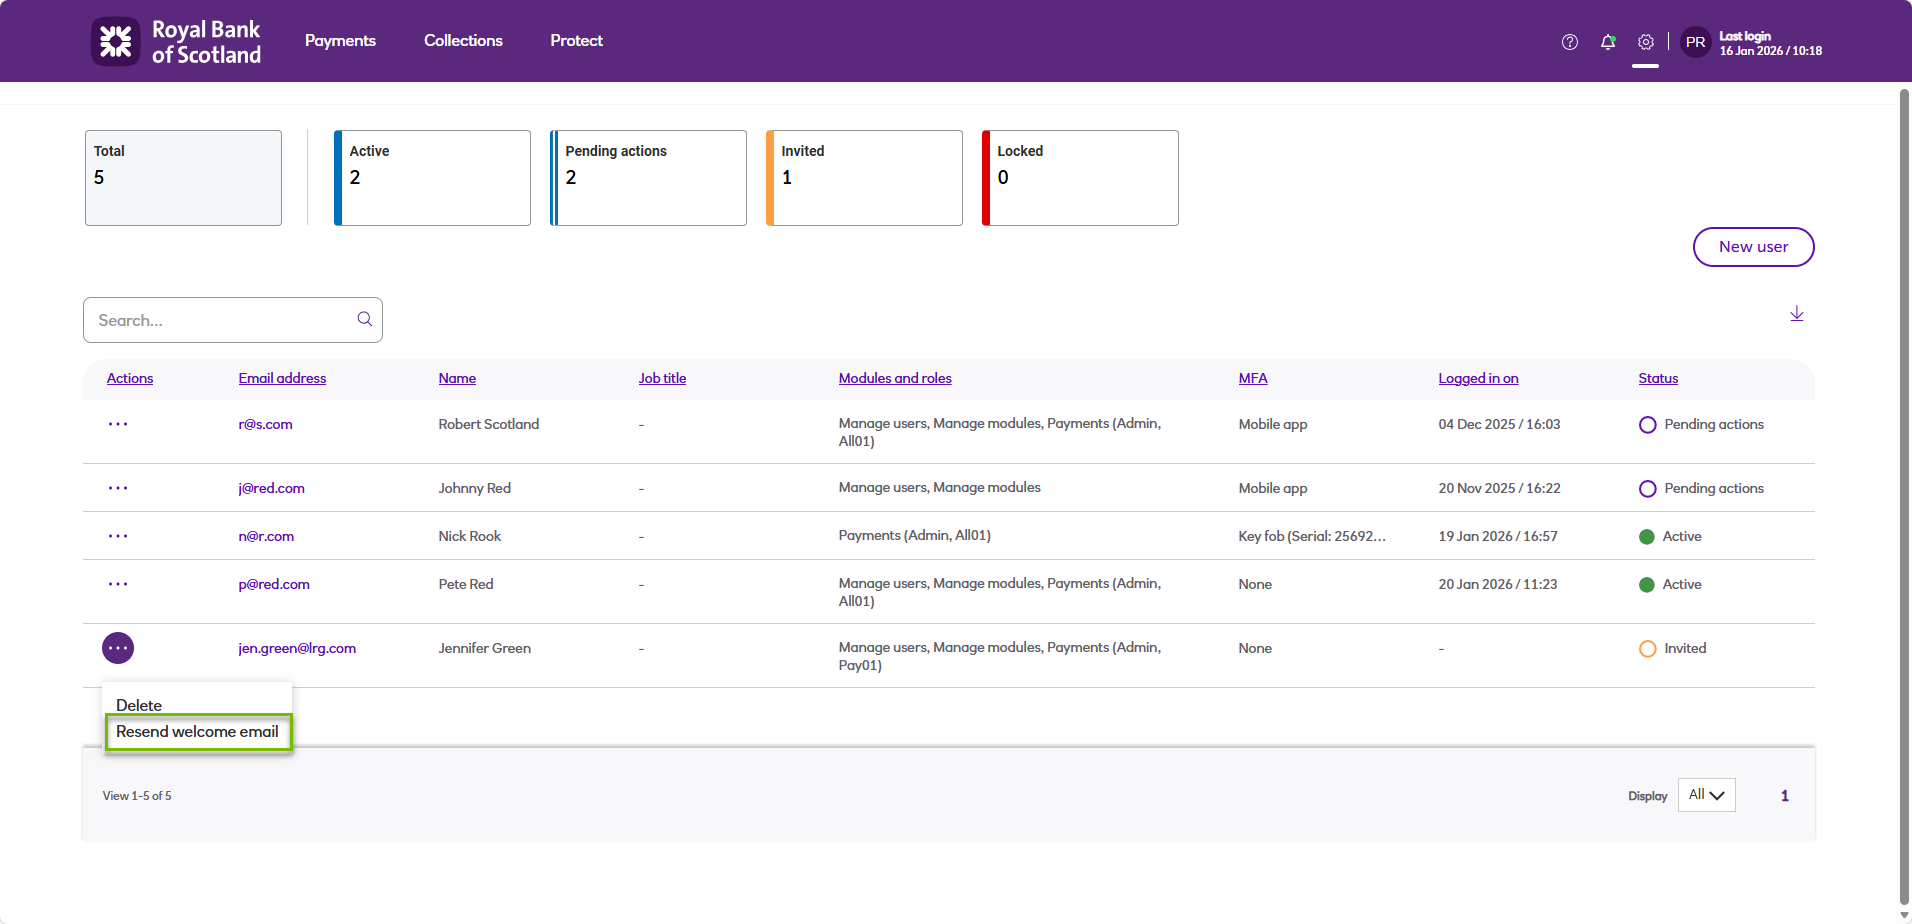The image size is (1912, 924).
Task: Open the Payments menu
Action: coord(340,41)
